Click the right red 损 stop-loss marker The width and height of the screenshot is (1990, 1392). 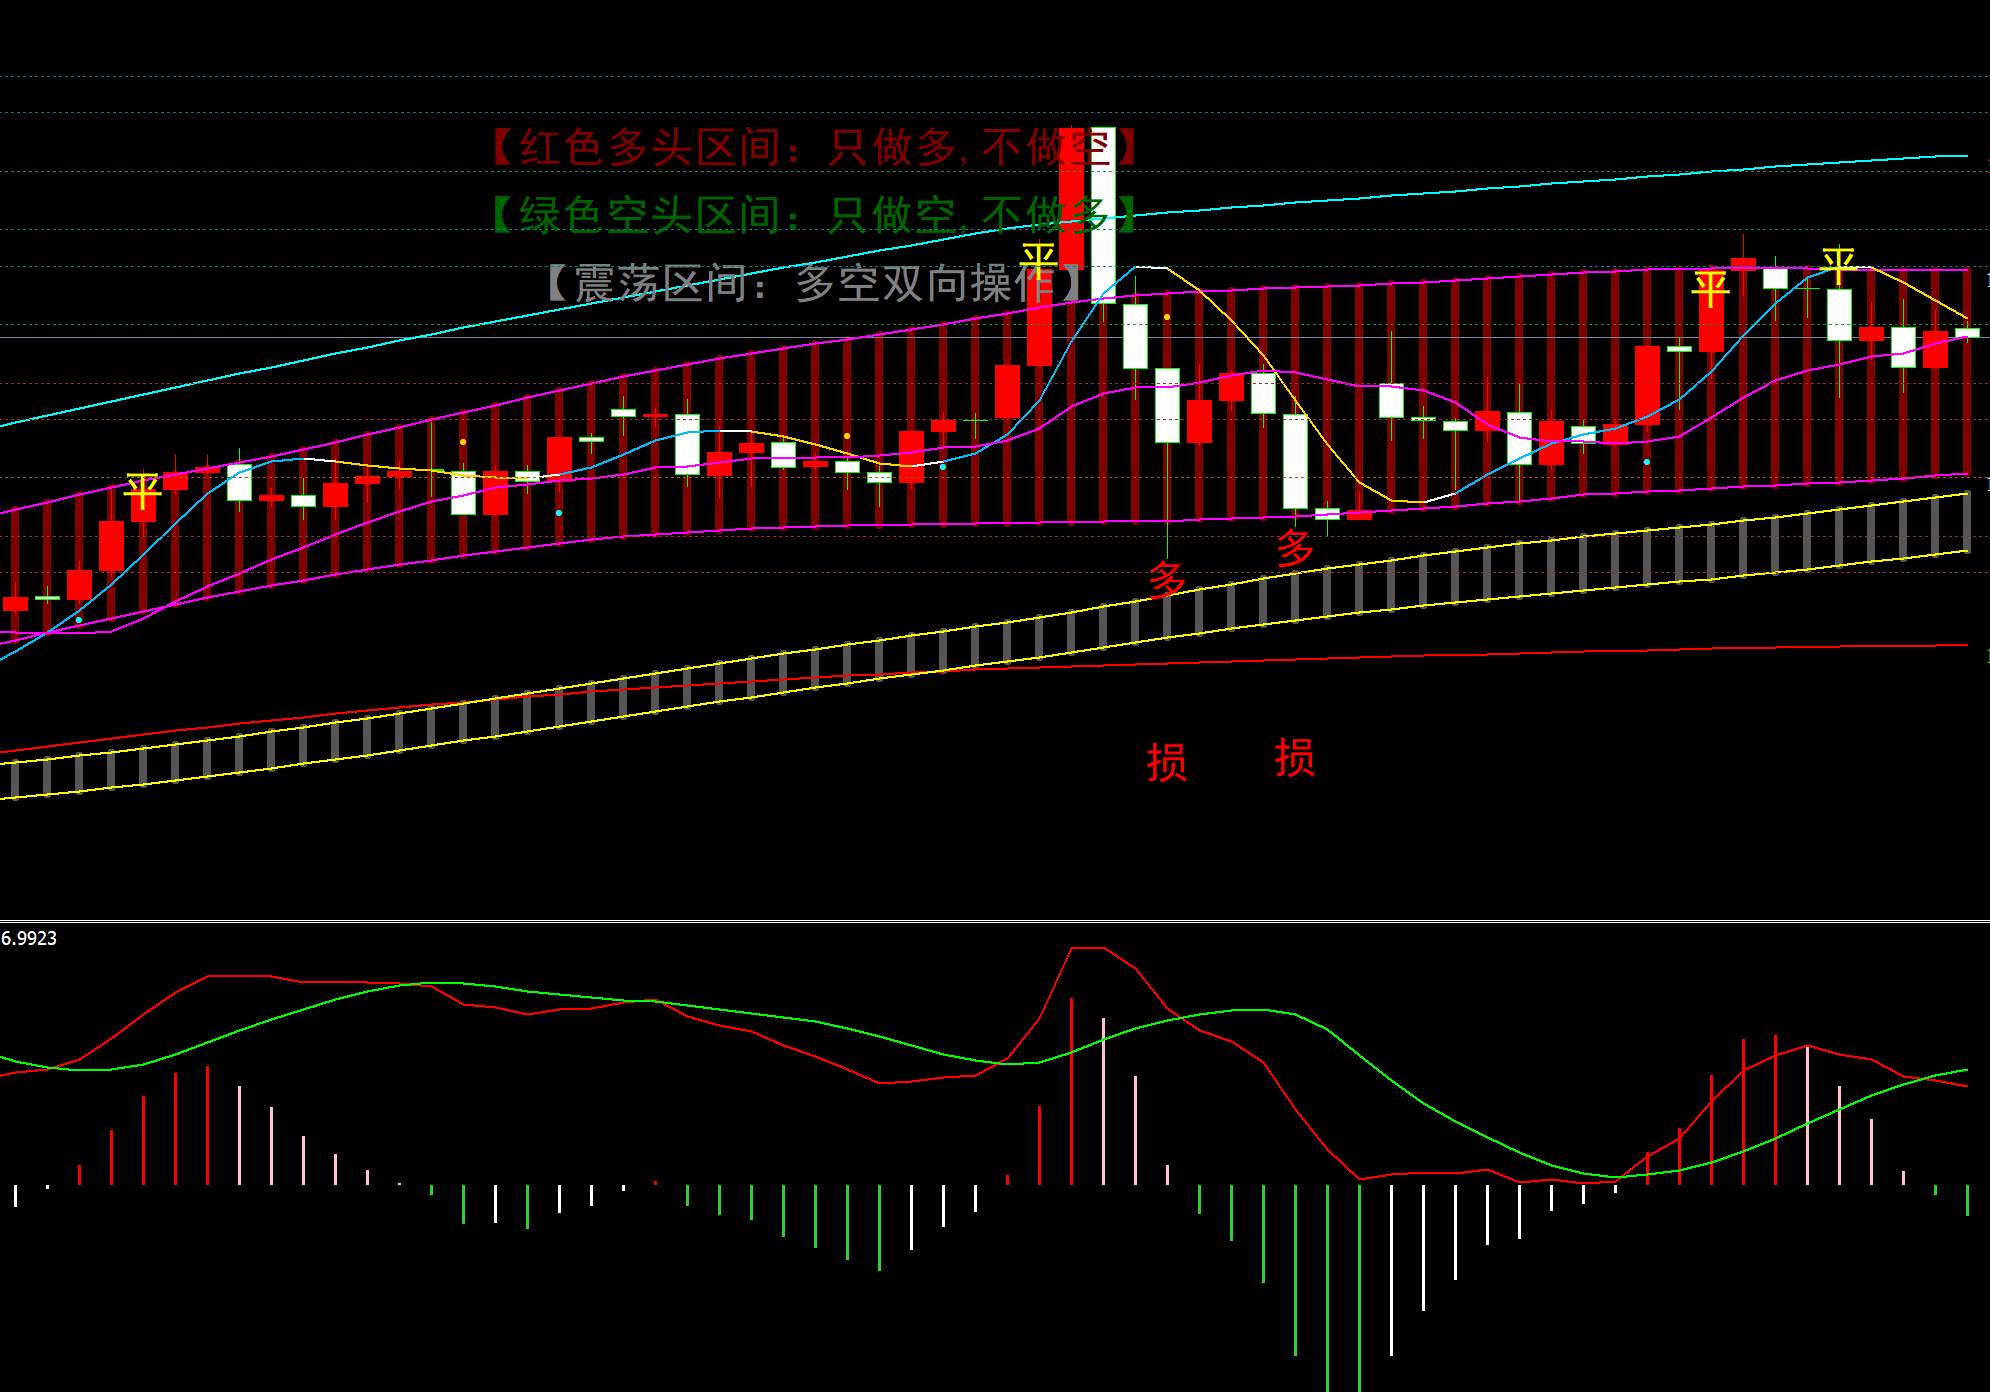pos(1294,758)
